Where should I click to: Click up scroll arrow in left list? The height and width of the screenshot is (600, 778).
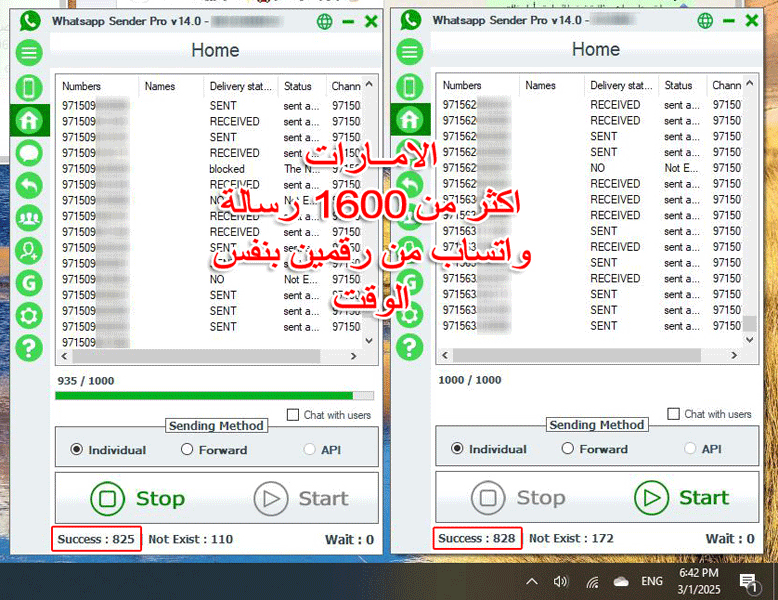[x=369, y=84]
